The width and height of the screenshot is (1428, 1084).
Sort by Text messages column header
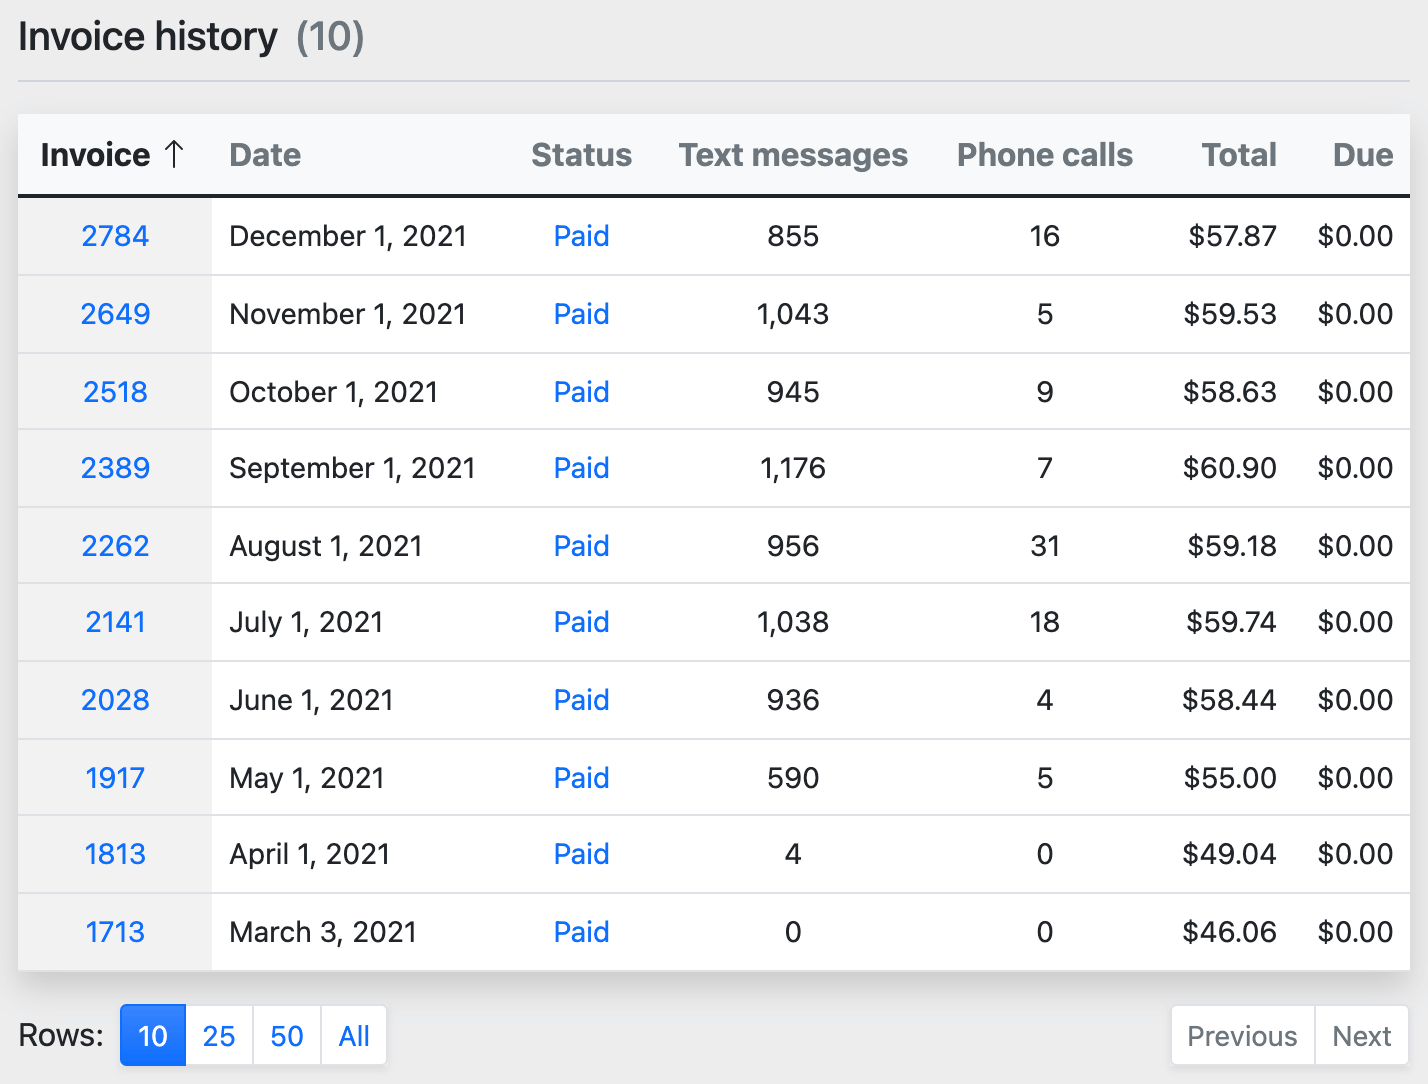(793, 155)
